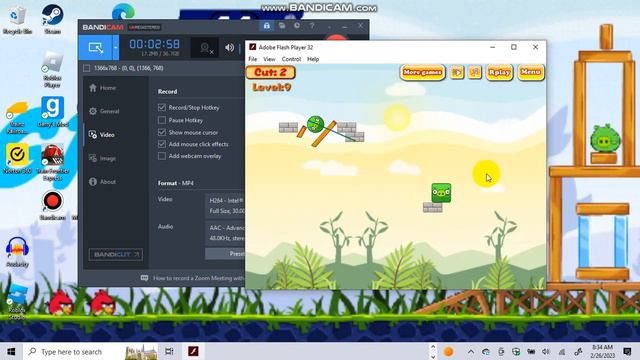640x360 pixels.
Task: Open Steam desktop icon
Action: coord(53,19)
